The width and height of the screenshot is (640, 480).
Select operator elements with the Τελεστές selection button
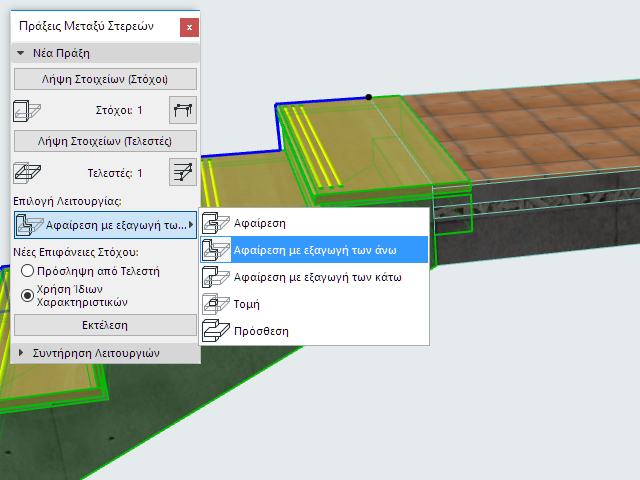coord(183,172)
